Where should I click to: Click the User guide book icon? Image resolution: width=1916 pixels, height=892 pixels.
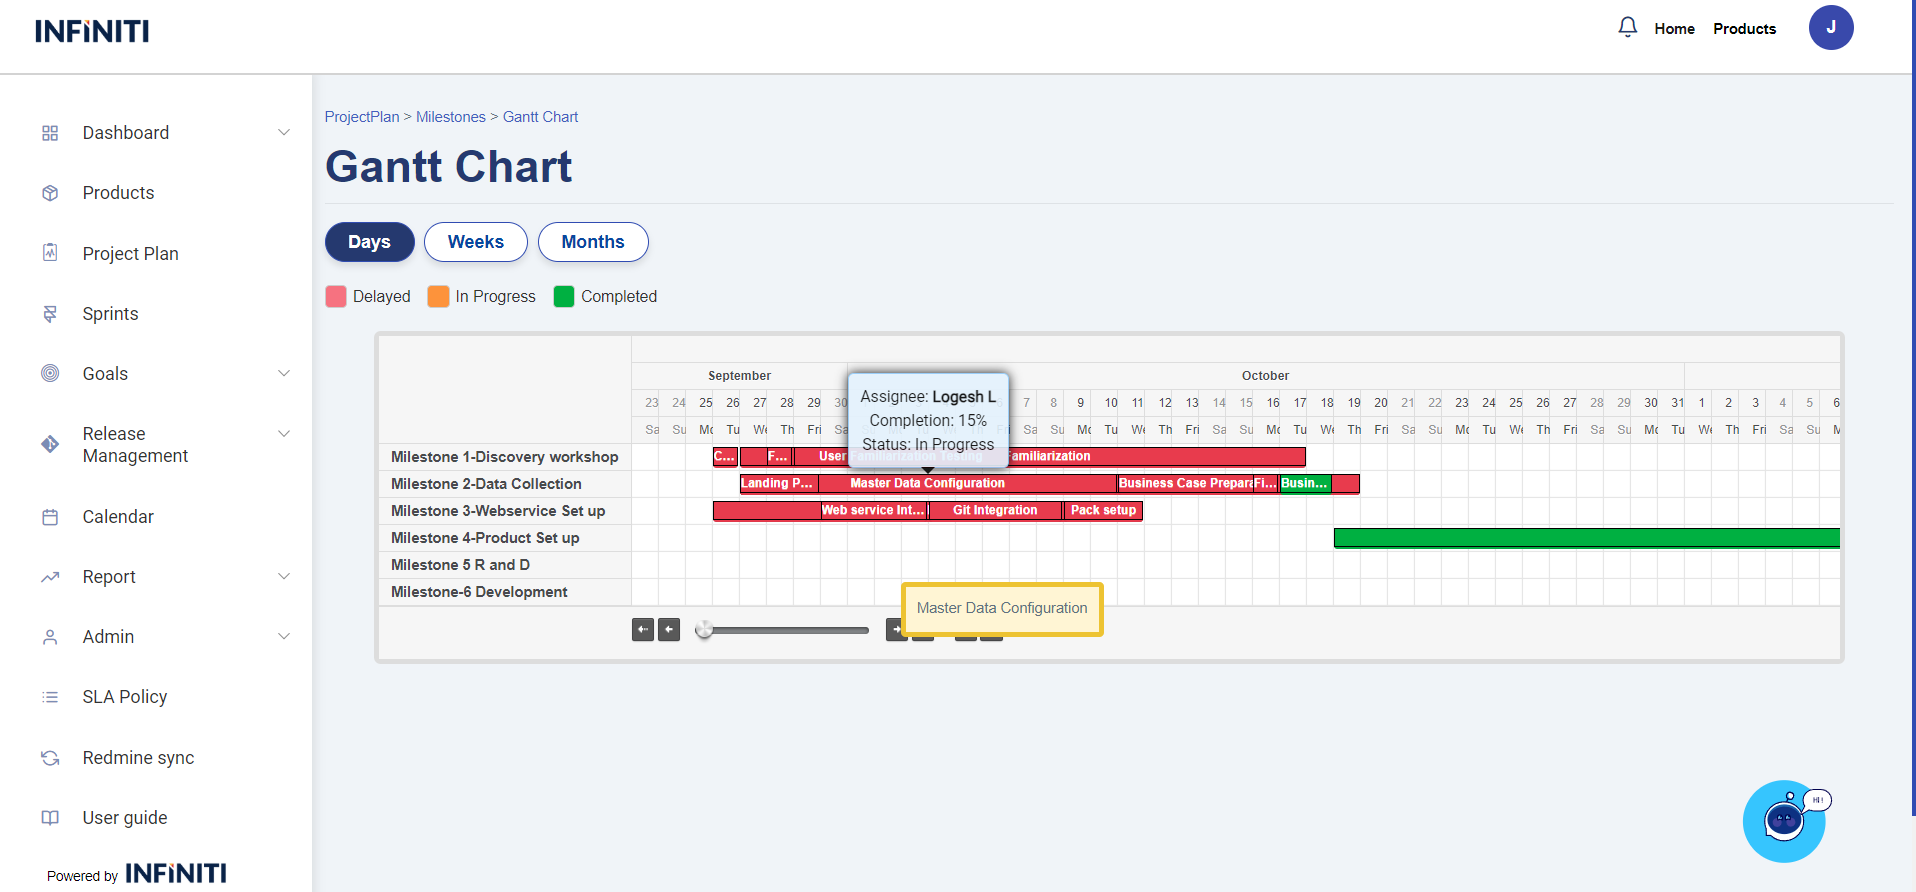pyautogui.click(x=50, y=818)
